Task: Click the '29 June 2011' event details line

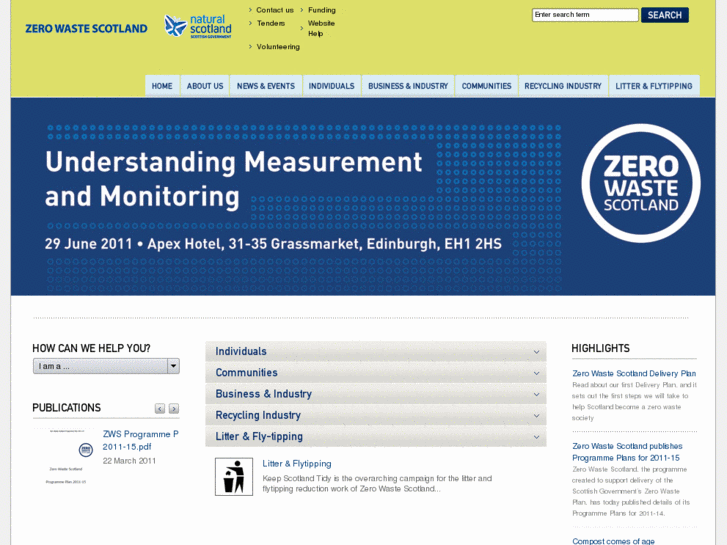Action: point(273,244)
